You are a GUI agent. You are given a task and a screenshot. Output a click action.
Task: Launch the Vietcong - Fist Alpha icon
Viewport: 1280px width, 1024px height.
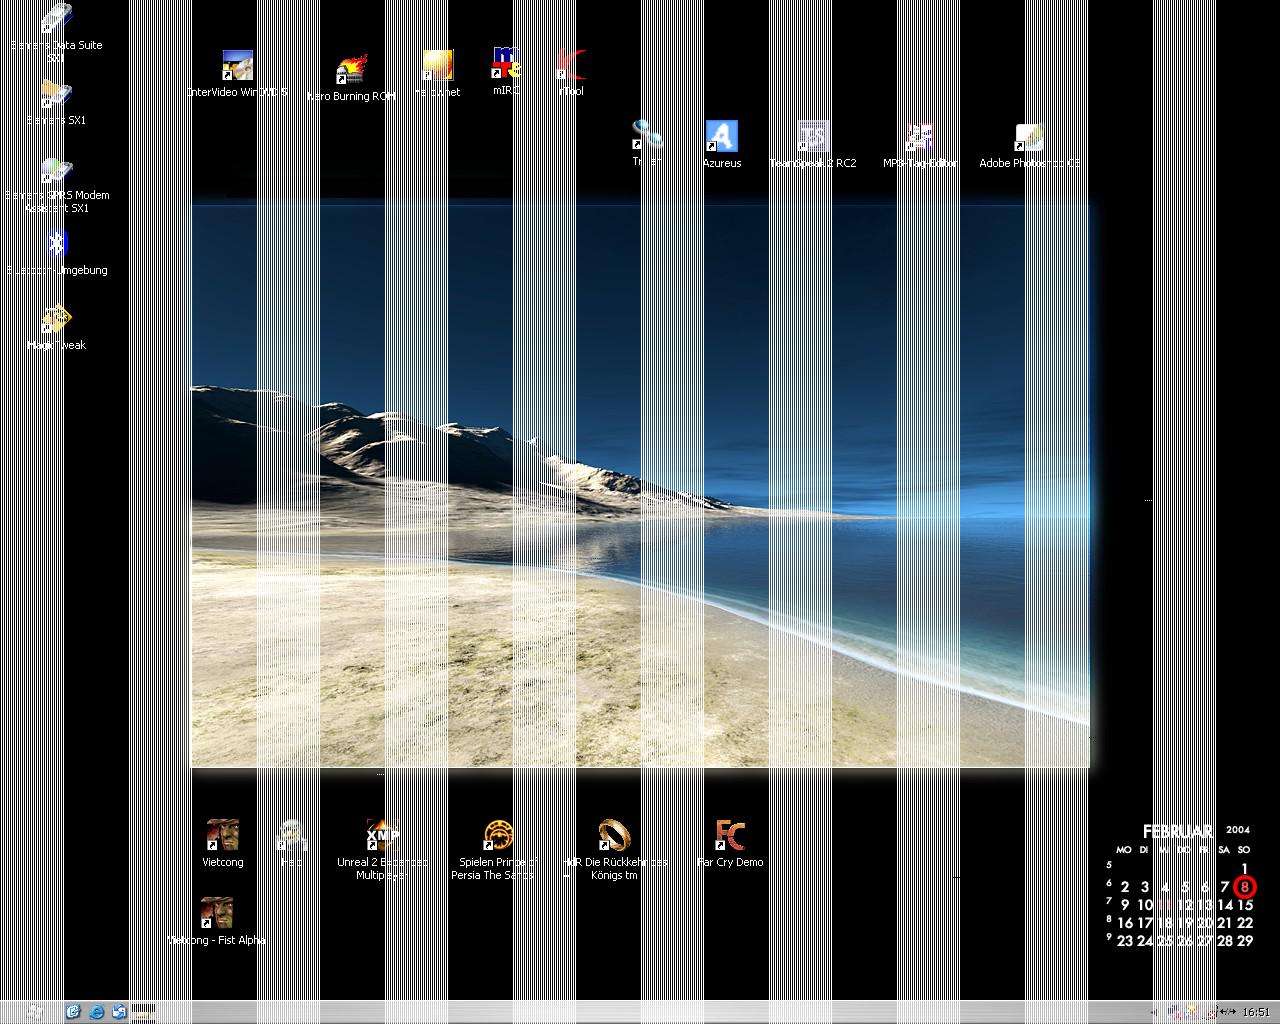pyautogui.click(x=216, y=913)
